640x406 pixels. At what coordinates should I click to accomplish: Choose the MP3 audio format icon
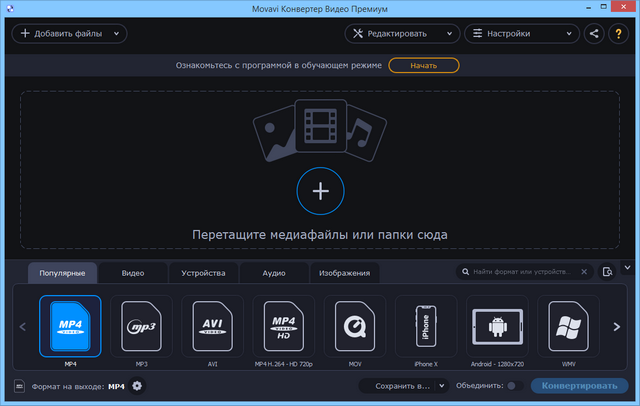point(142,325)
